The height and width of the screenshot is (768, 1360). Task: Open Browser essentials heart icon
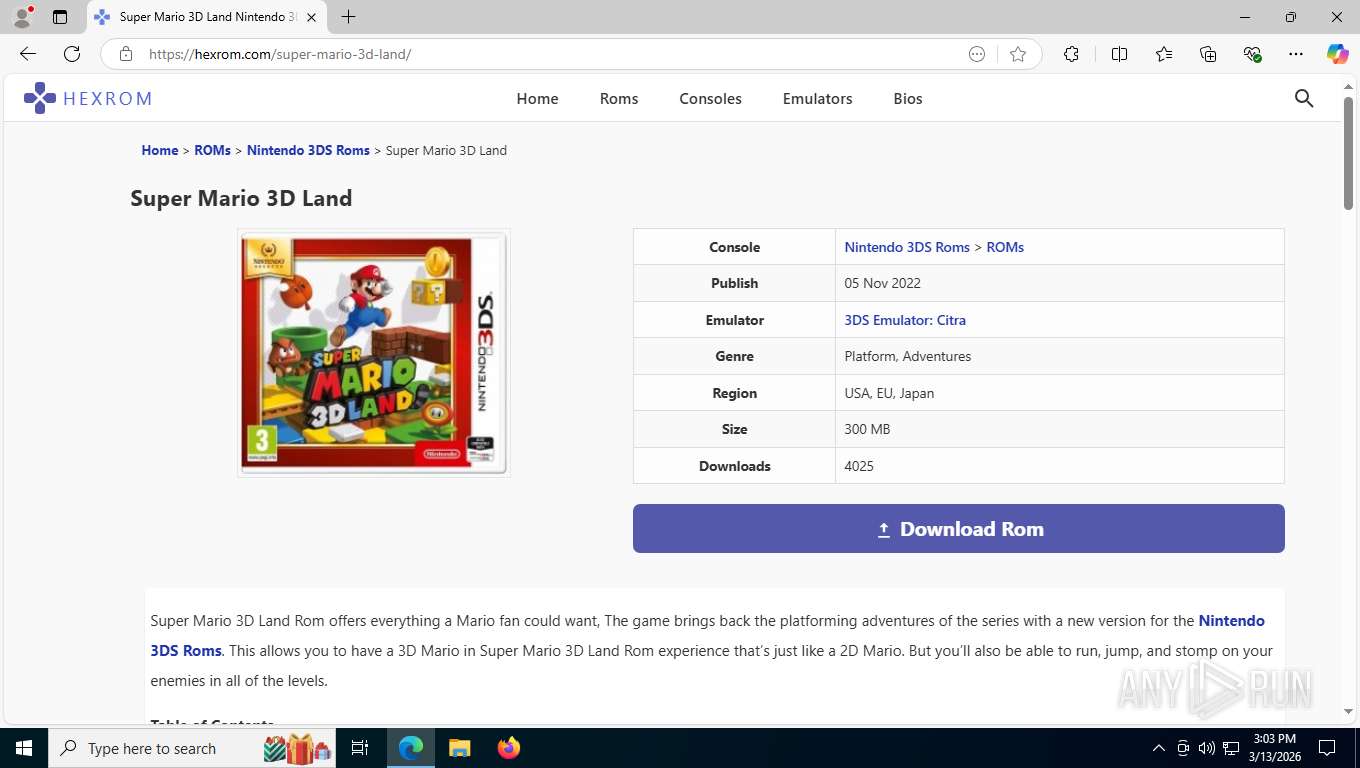1252,54
